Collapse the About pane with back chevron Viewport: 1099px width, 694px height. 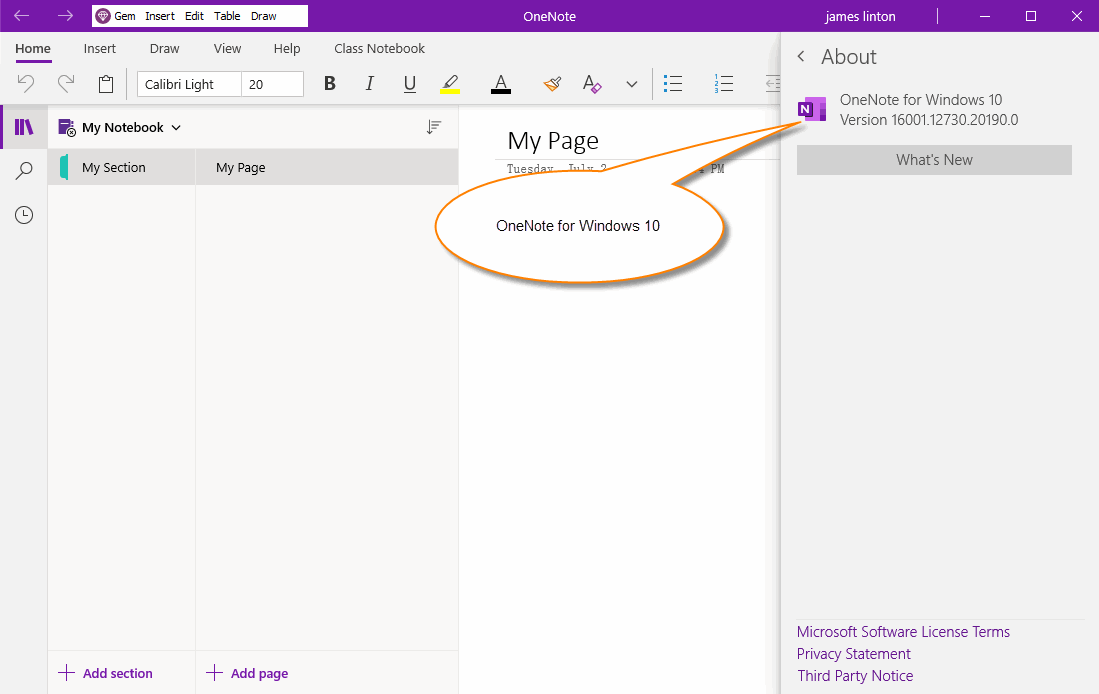point(800,57)
